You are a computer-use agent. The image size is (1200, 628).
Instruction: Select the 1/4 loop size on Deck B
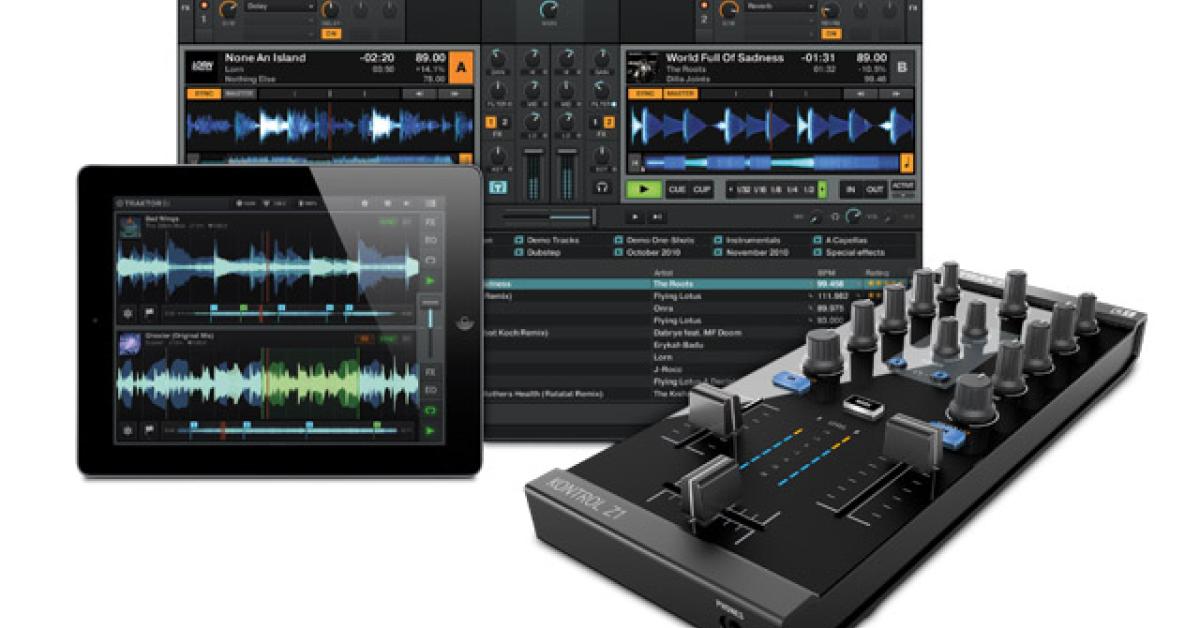(792, 189)
